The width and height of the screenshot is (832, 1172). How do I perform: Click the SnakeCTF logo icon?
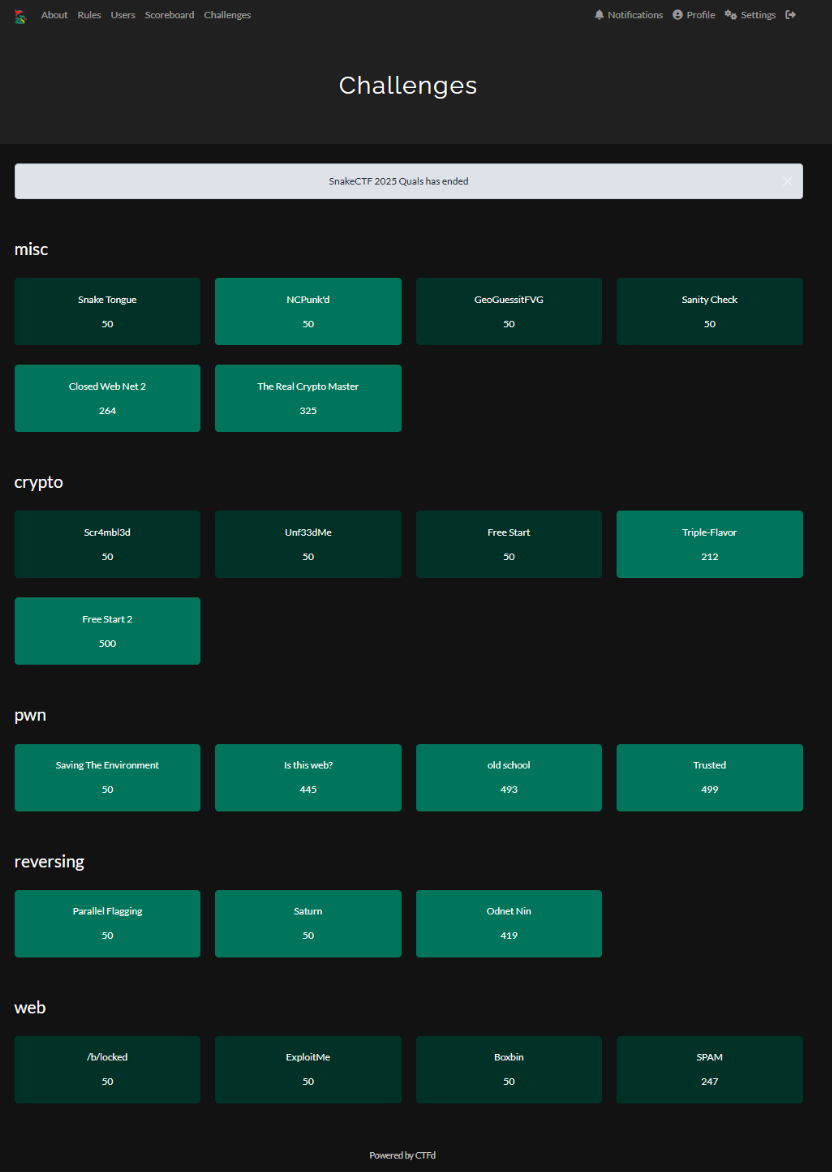(20, 16)
